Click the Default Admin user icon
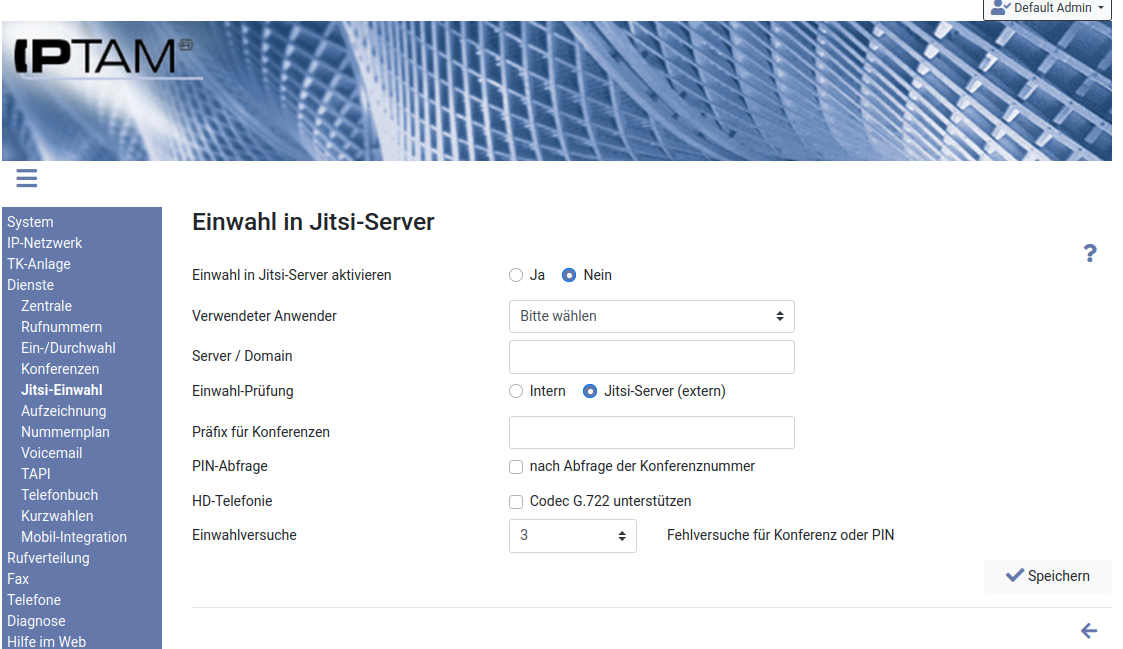This screenshot has height=649, width=1123. tap(1001, 8)
